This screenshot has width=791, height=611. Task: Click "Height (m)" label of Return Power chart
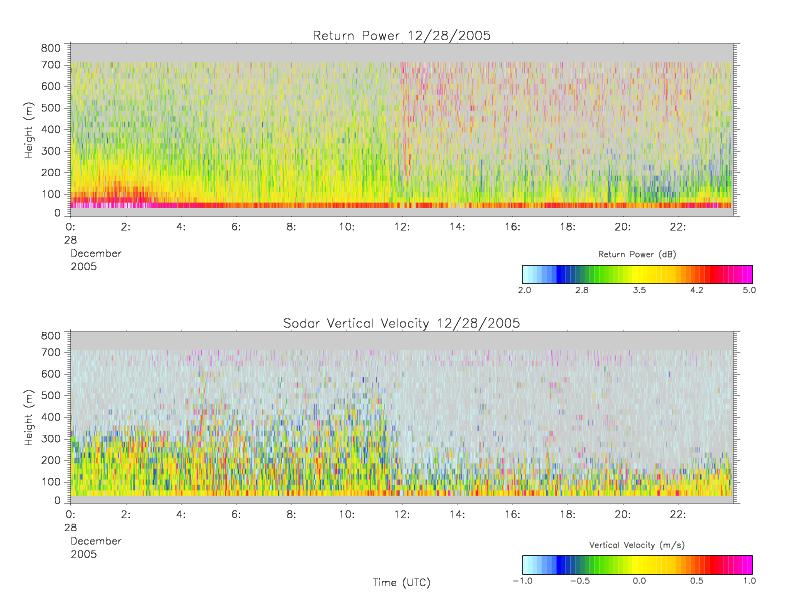[x=29, y=130]
